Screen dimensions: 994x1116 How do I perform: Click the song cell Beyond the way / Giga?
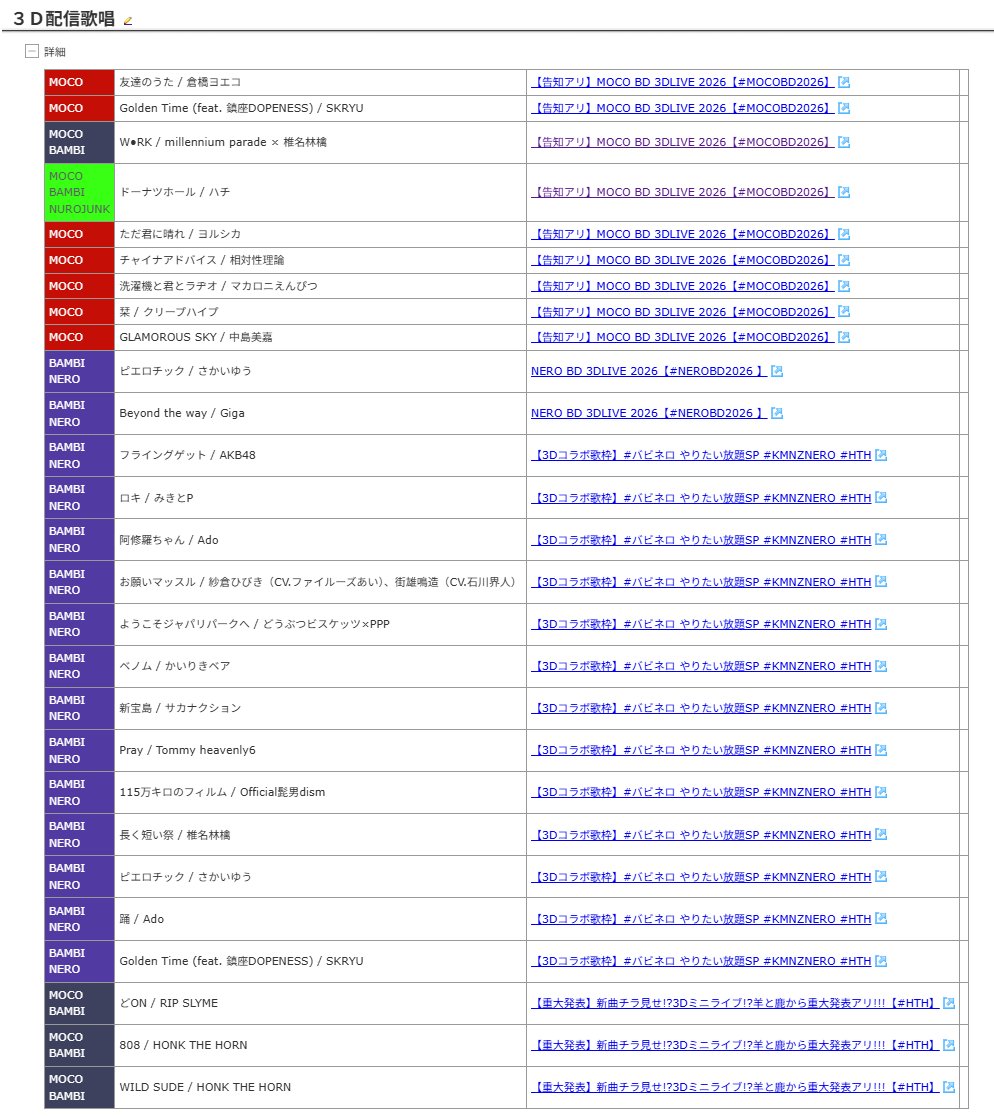tap(320, 413)
